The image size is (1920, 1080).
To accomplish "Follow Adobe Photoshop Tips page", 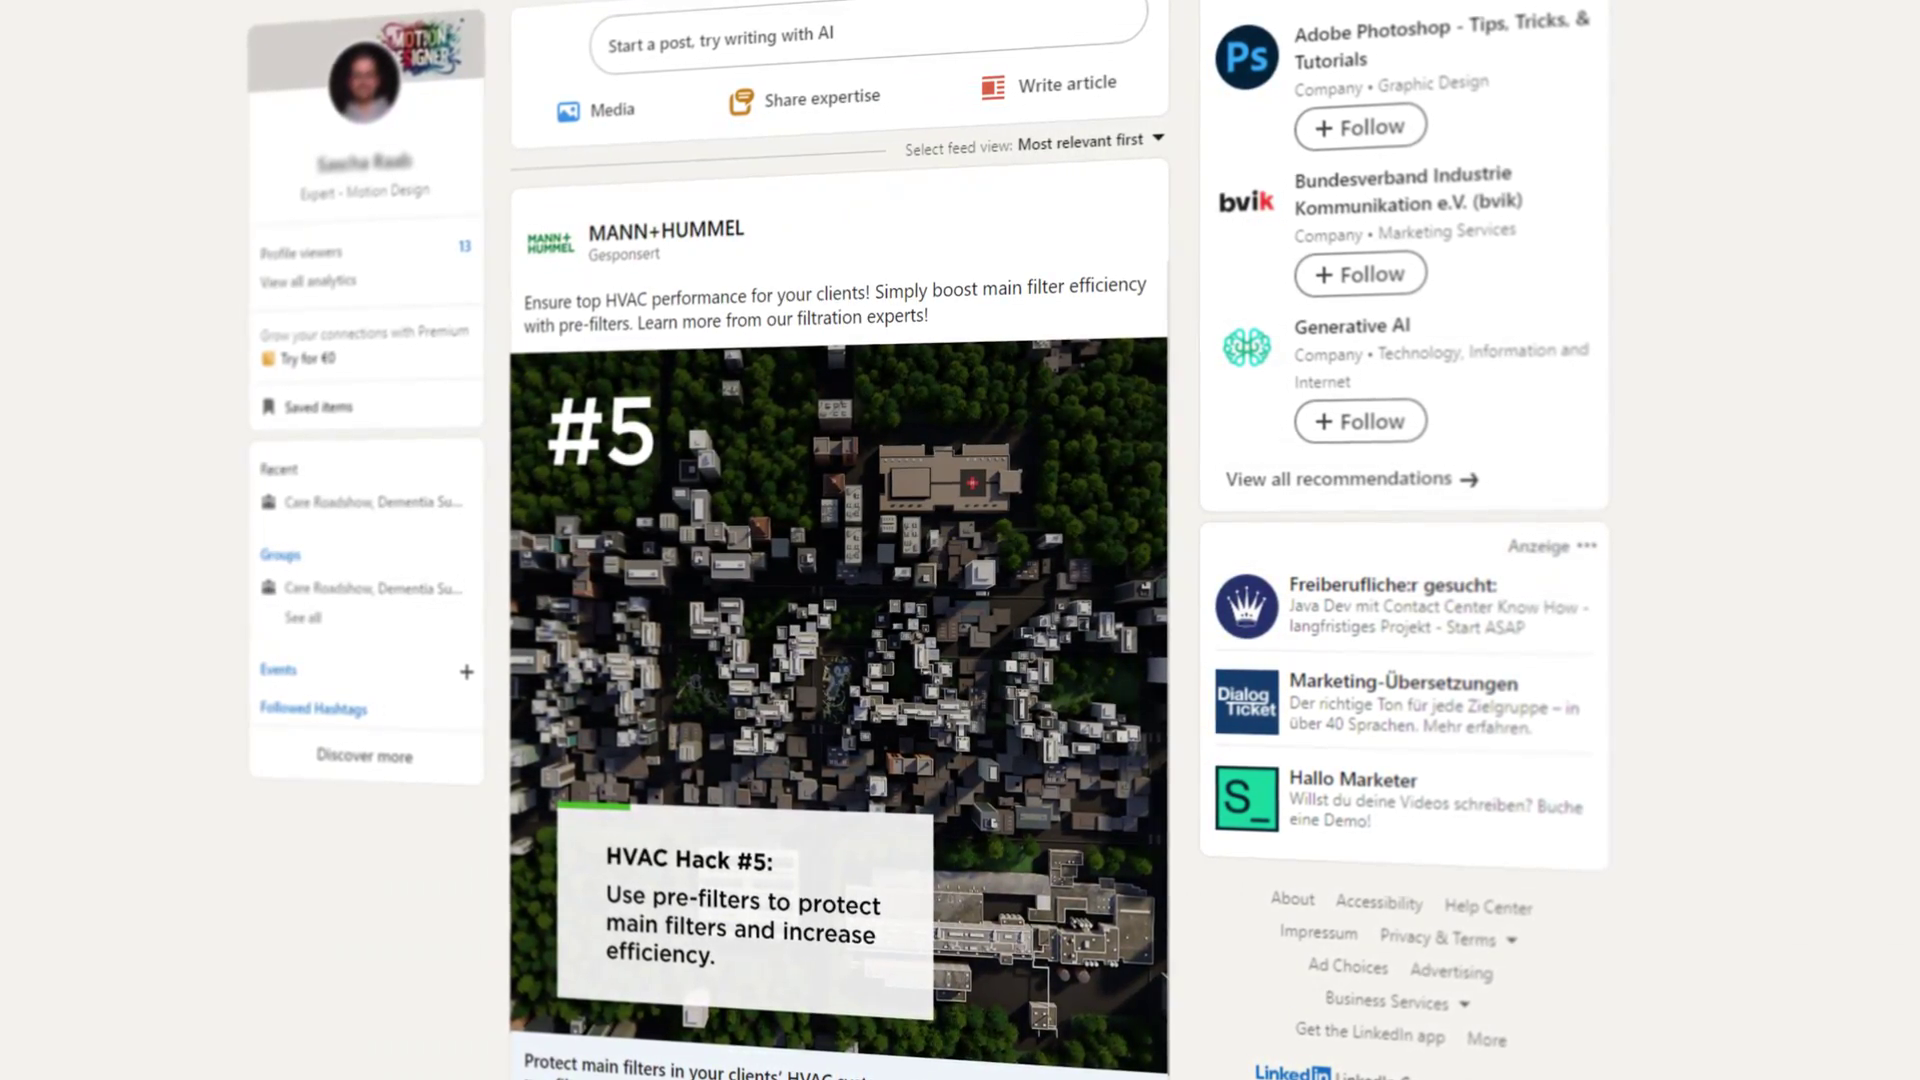I will pos(1360,128).
